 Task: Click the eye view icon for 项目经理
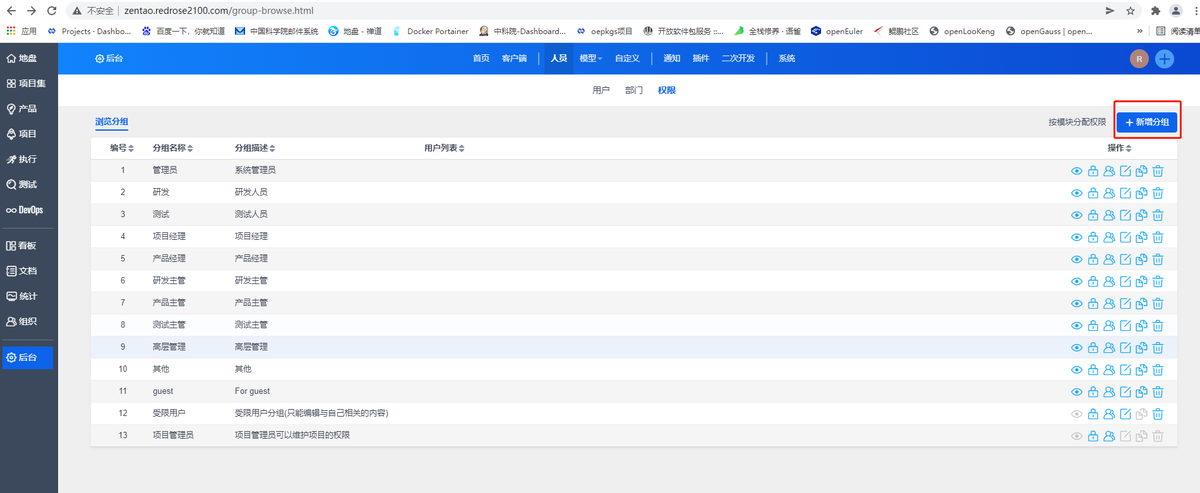[1077, 237]
